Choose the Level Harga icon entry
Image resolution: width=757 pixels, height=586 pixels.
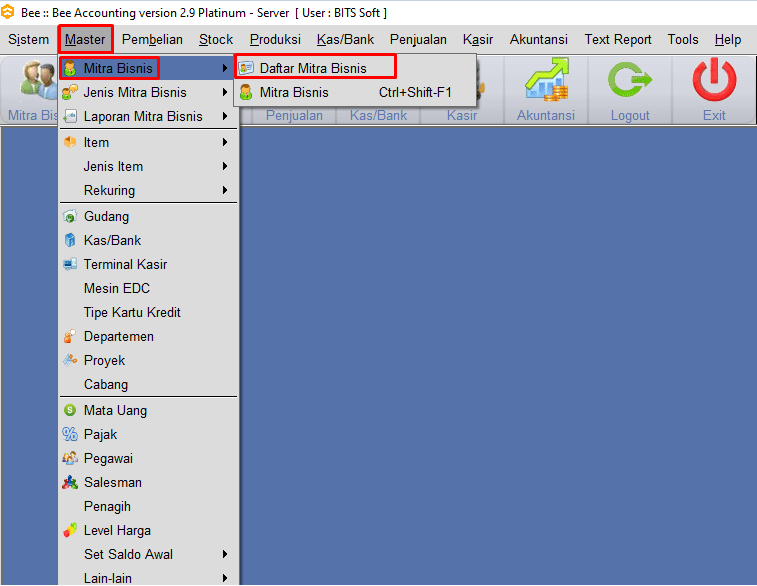coord(70,531)
